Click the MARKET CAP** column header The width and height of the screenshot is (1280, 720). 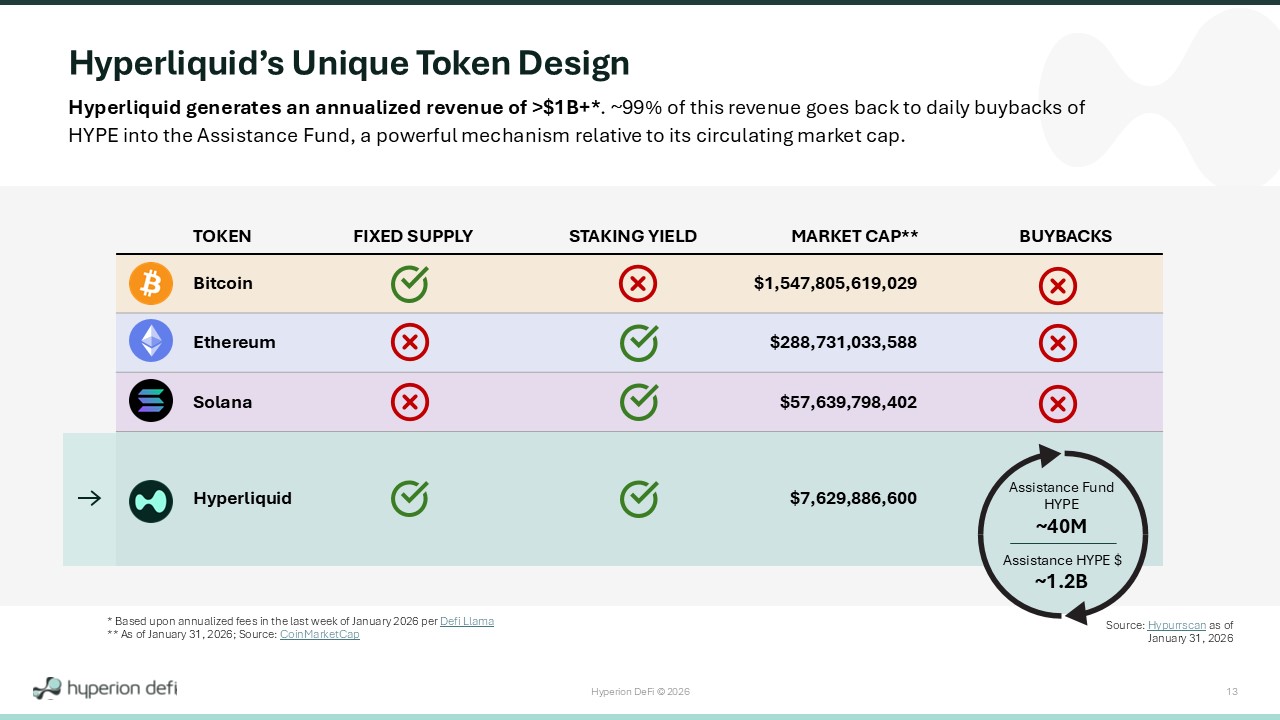pos(854,237)
